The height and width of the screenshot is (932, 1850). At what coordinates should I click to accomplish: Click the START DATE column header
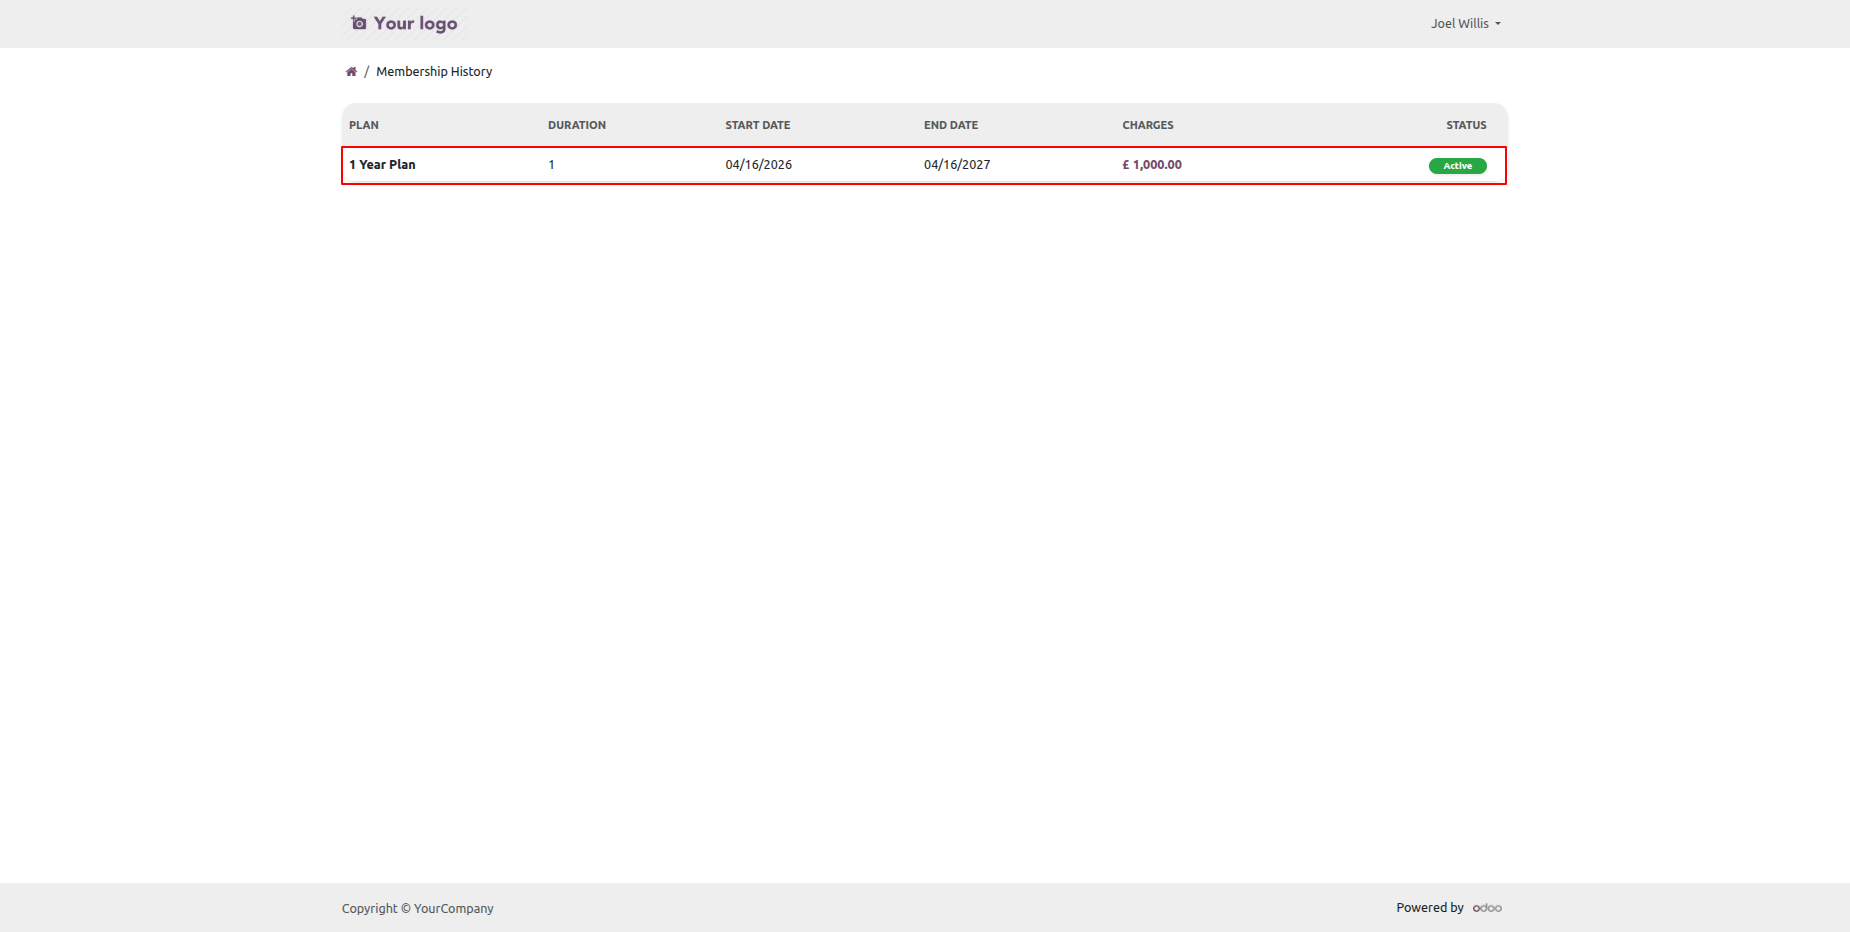click(x=758, y=125)
